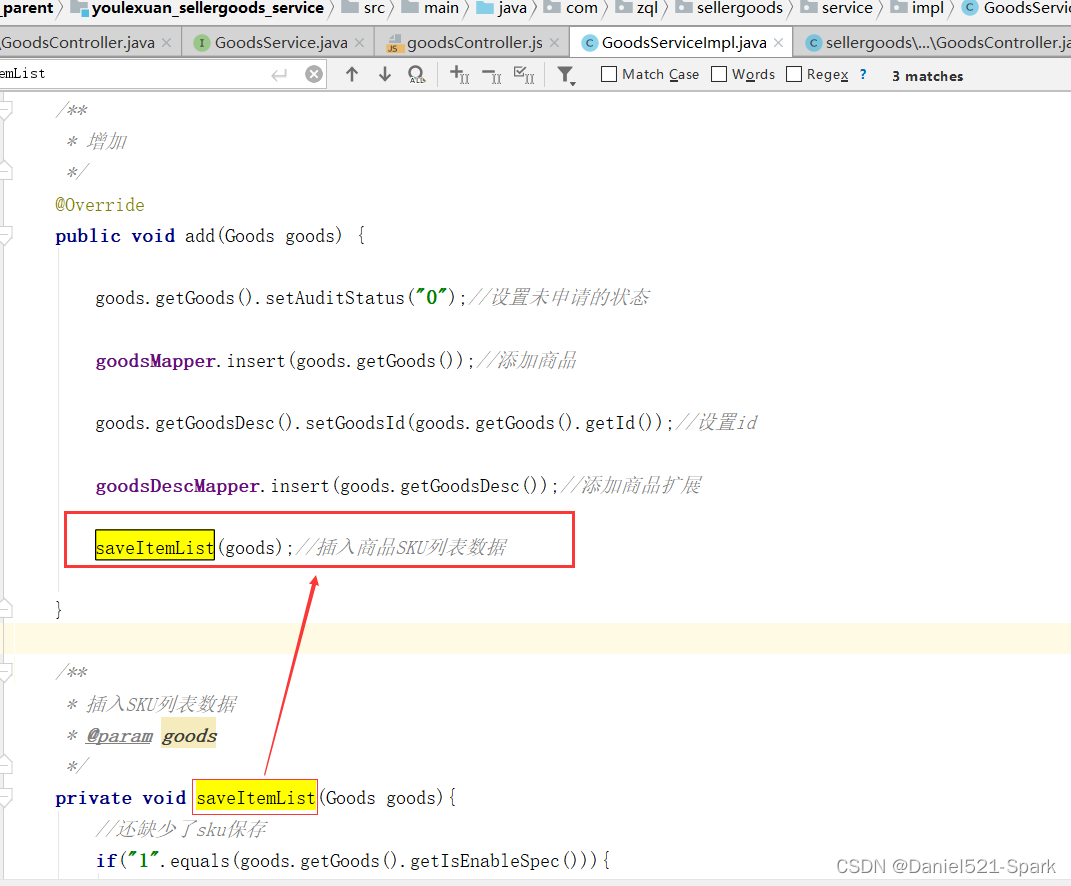This screenshot has width=1071, height=886.
Task: Click Find All occurrences icon
Action: coord(417,74)
